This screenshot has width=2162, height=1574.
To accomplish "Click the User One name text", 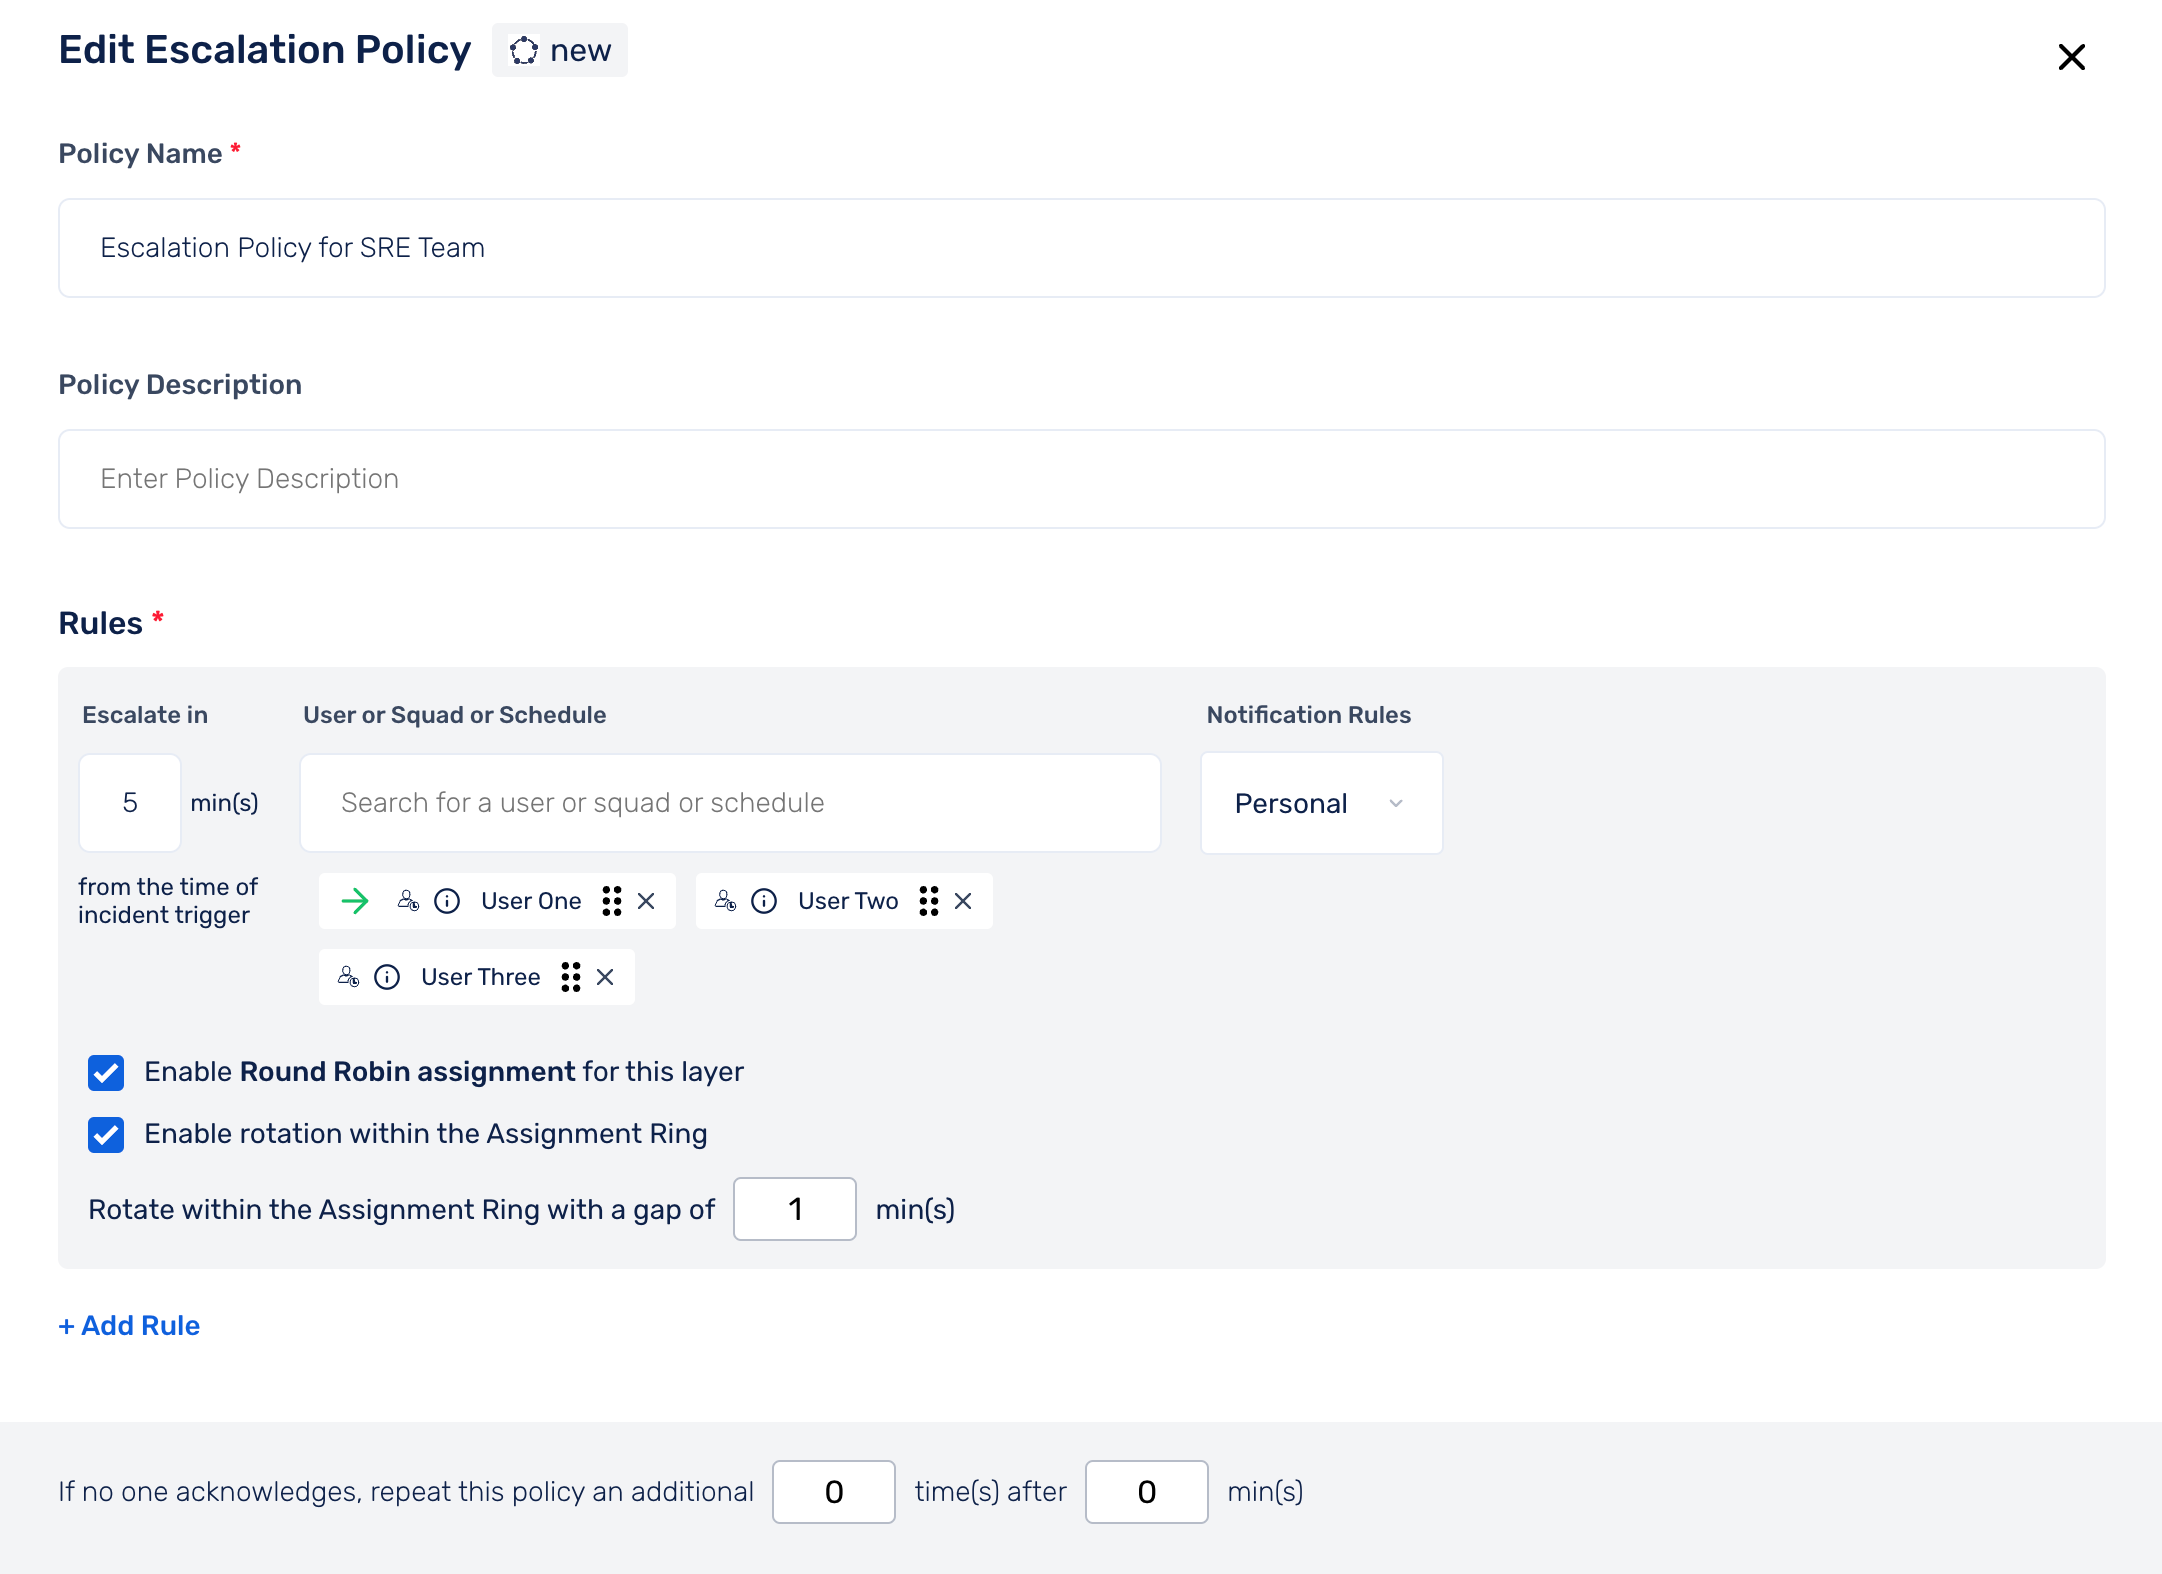I will [531, 901].
